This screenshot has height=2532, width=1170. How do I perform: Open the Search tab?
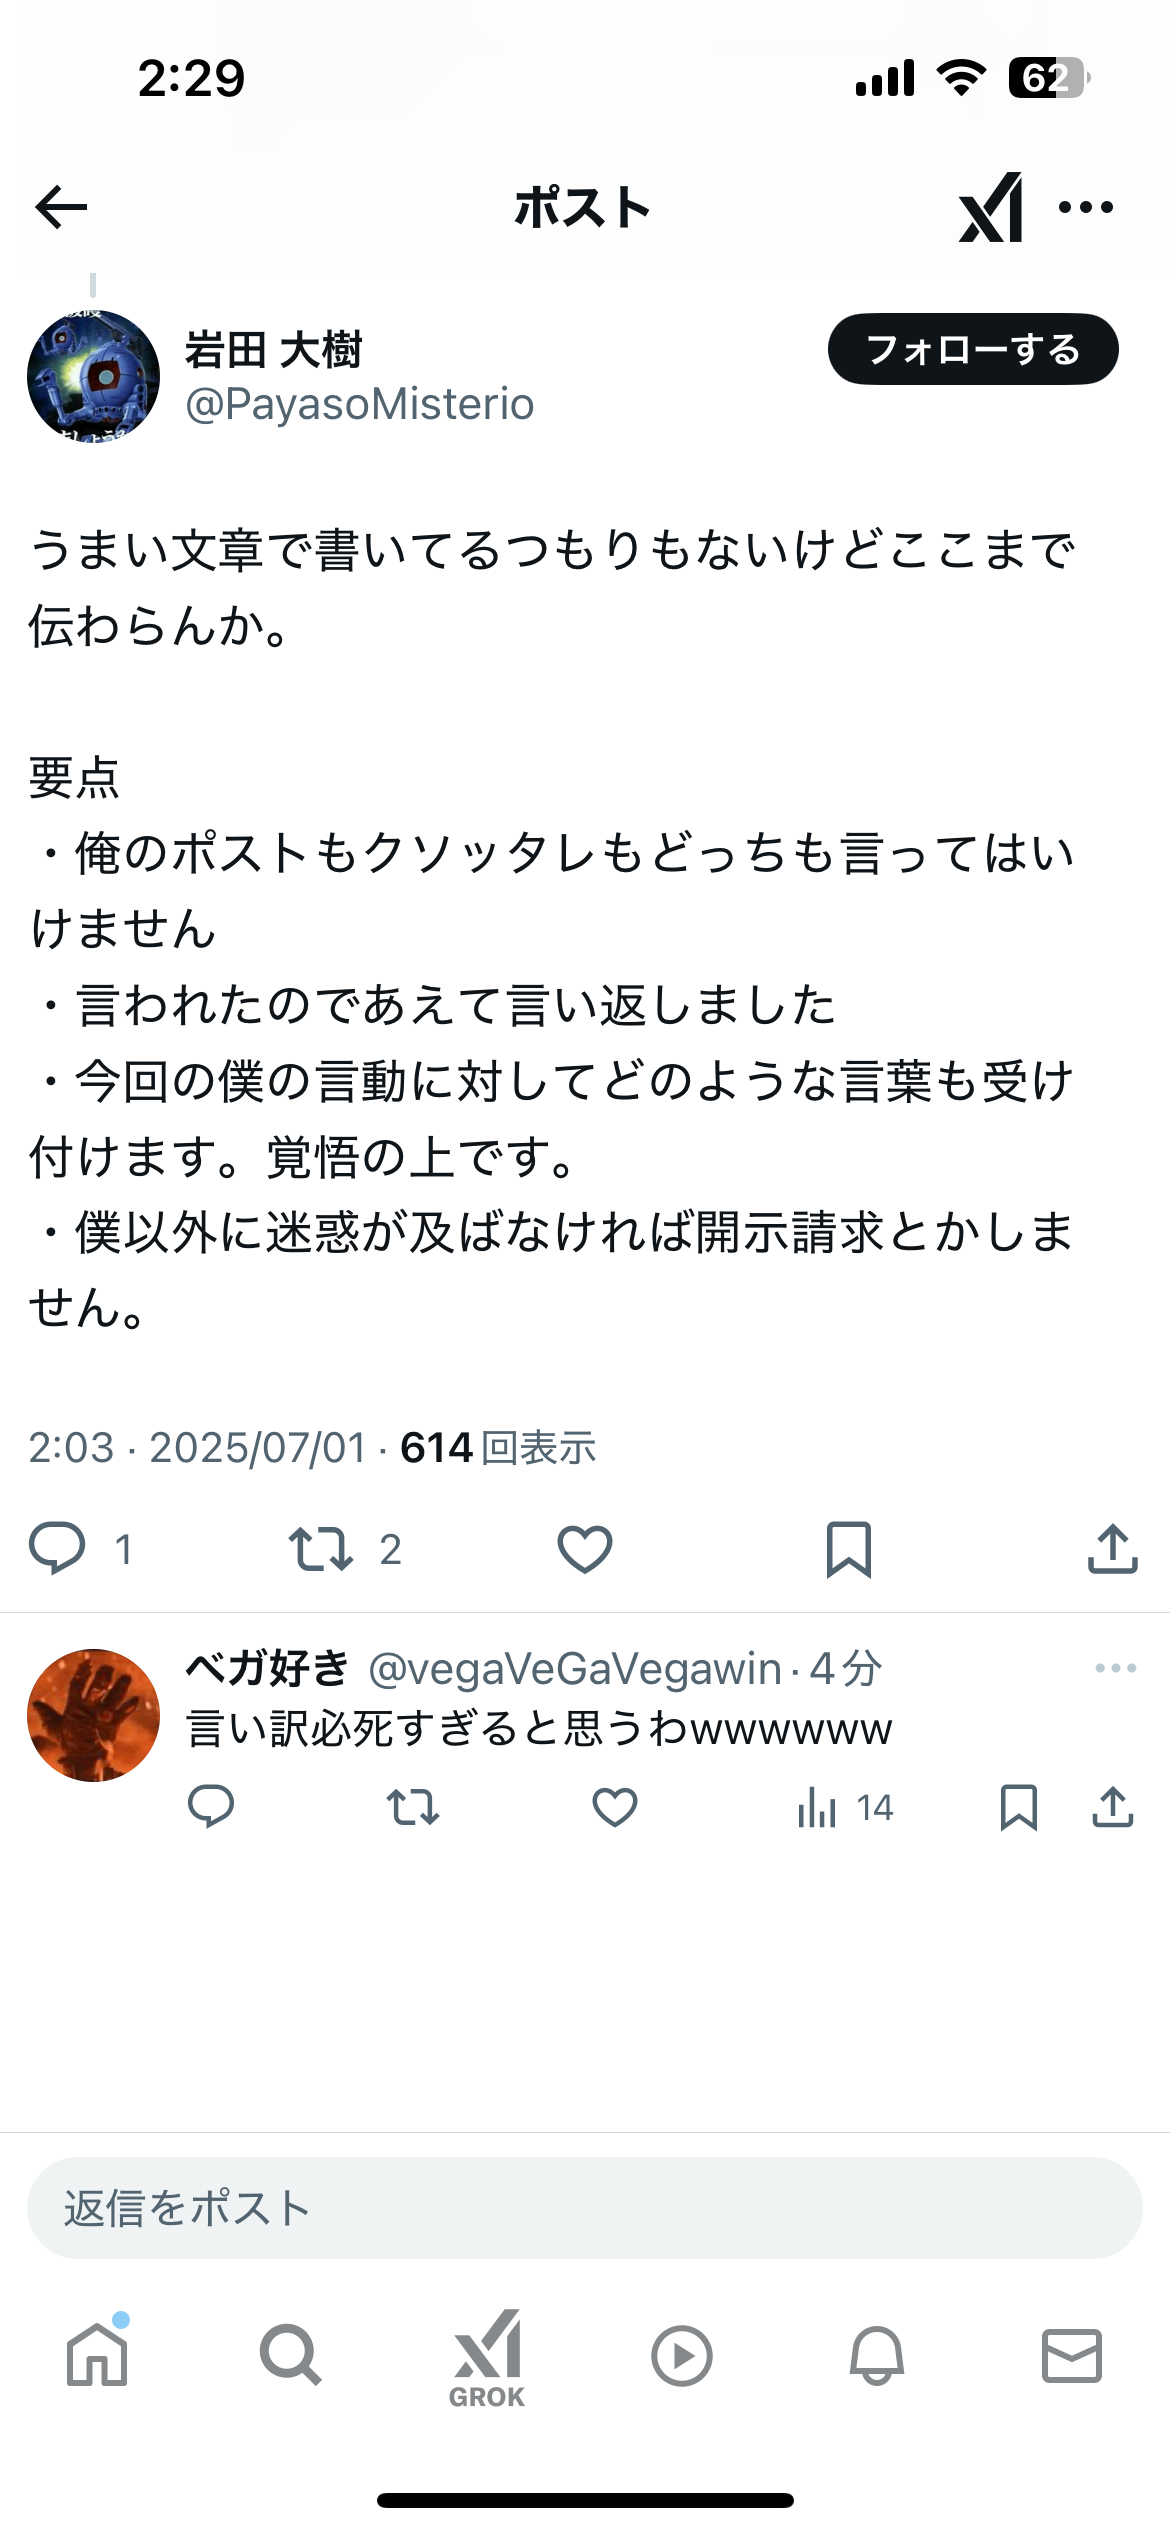click(291, 2355)
